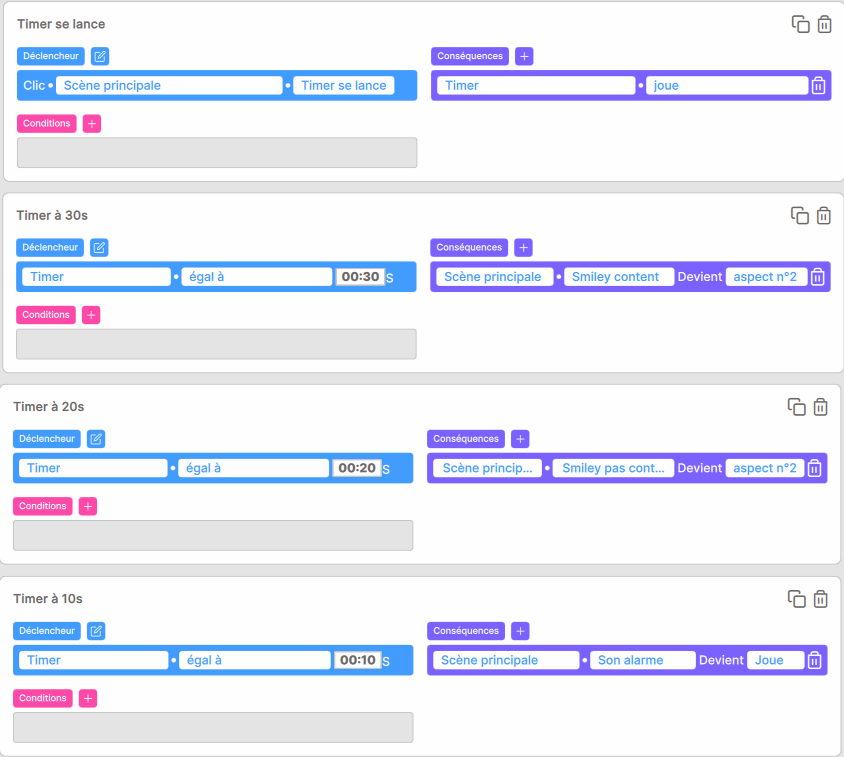Delete the "Timer à 30s" interaction block
Viewport: 844px width, 757px height.
pyautogui.click(x=823, y=215)
